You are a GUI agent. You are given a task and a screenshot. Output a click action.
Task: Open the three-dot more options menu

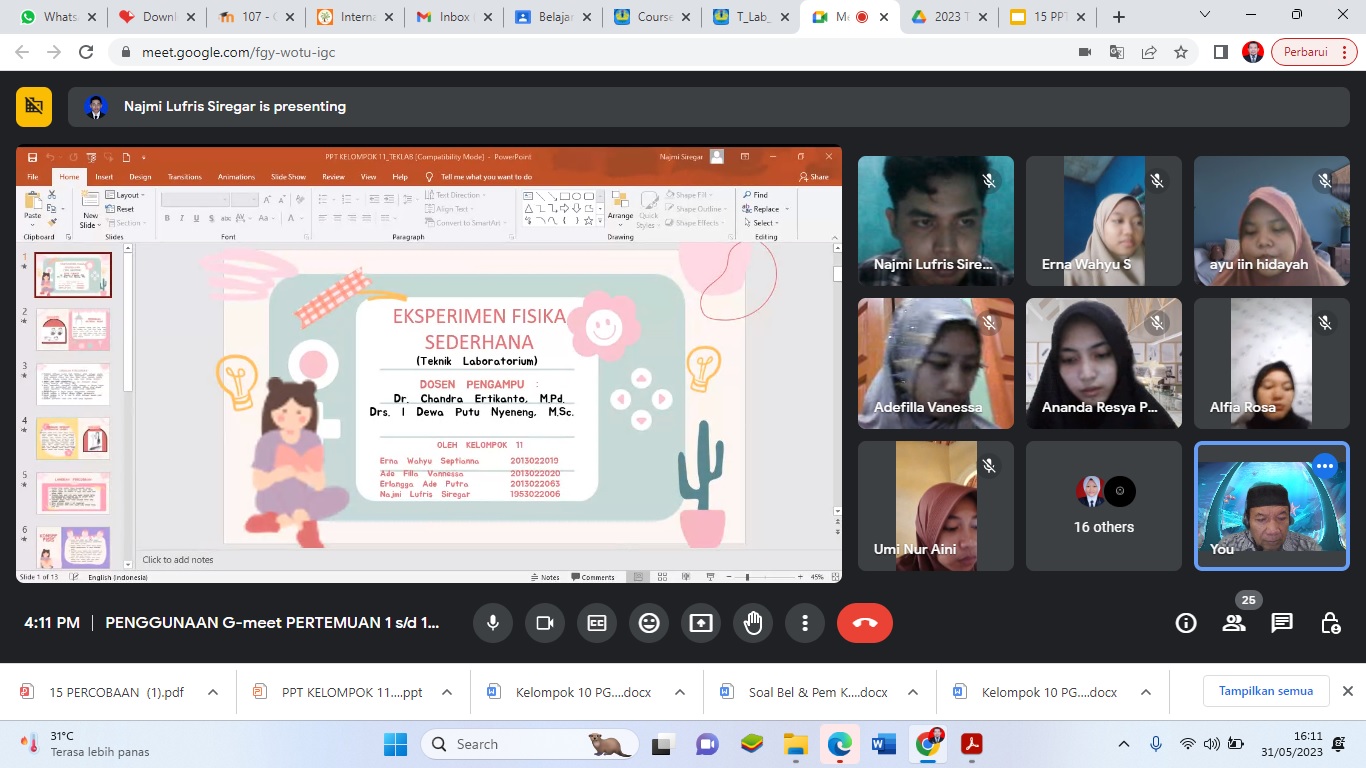coord(805,623)
